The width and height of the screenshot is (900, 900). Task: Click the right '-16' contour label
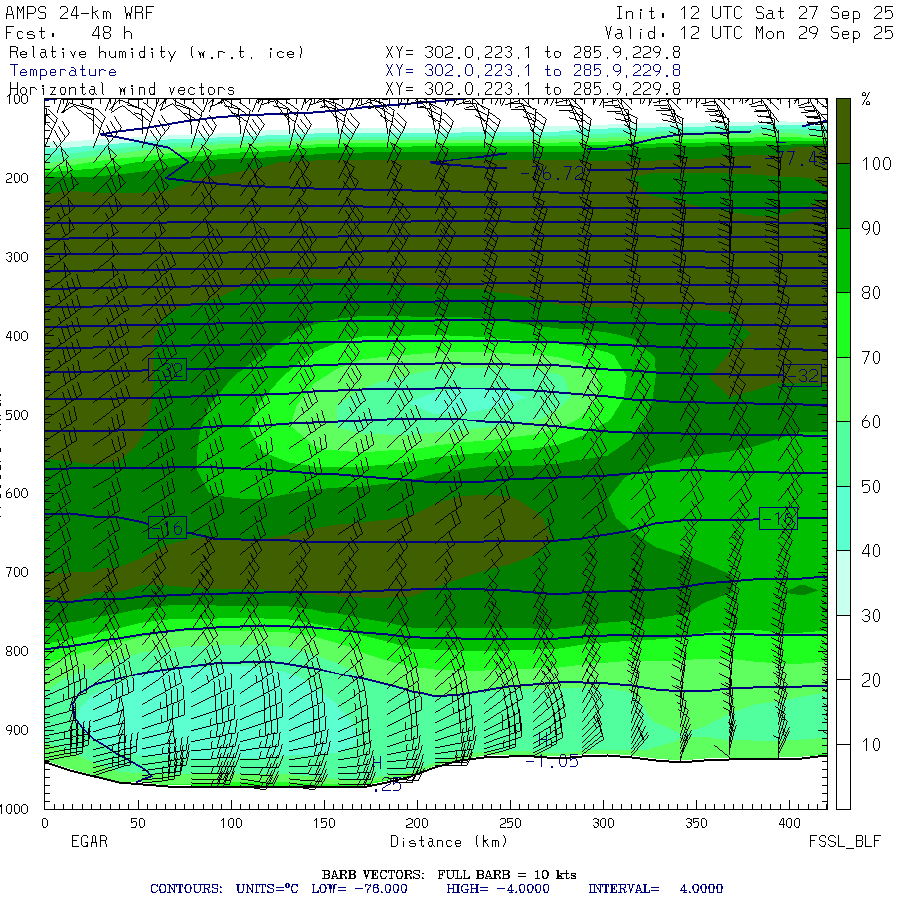(x=778, y=518)
